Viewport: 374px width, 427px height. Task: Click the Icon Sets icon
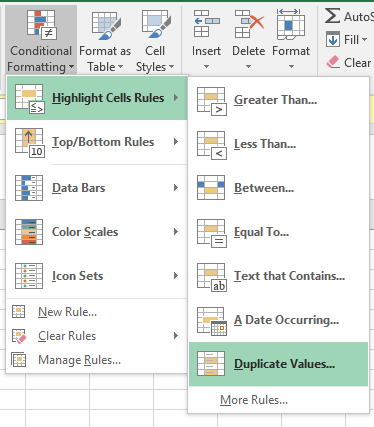29,276
